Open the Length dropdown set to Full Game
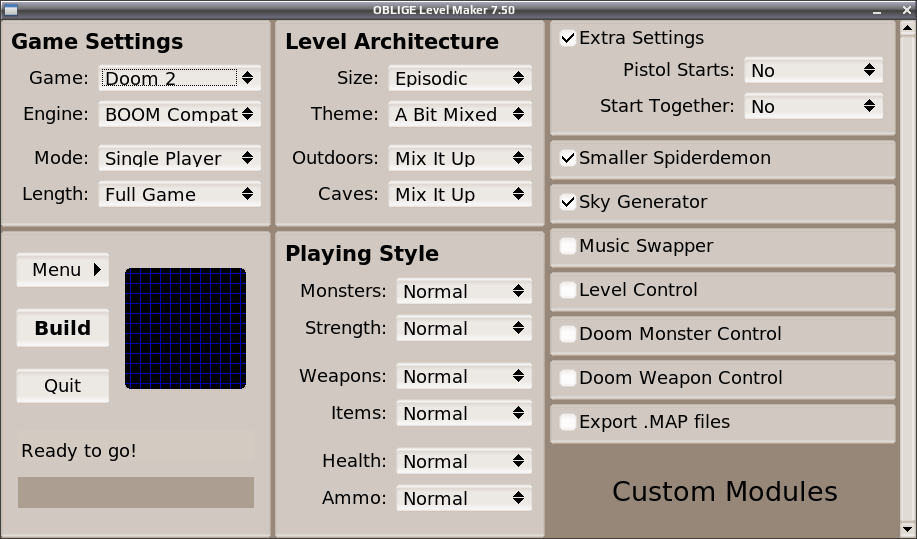Viewport: 917px width, 539px height. [180, 194]
